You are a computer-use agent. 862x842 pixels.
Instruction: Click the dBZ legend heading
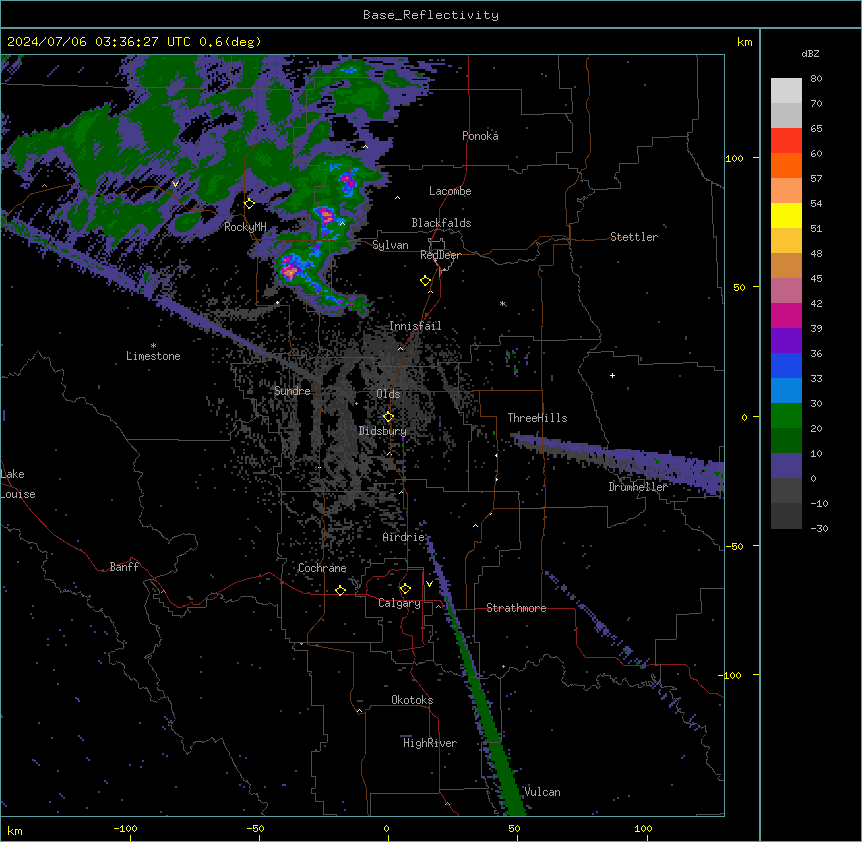[810, 53]
